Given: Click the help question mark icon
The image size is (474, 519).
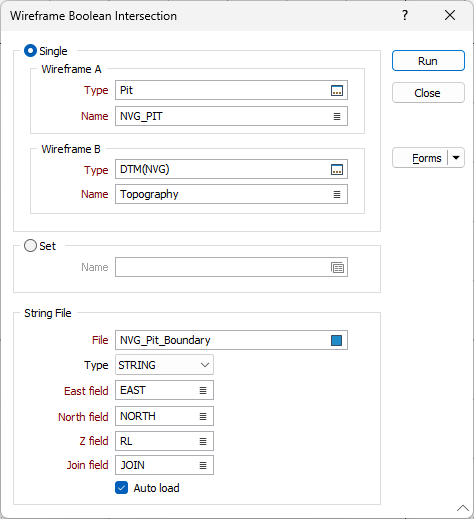Looking at the screenshot, I should 405,15.
